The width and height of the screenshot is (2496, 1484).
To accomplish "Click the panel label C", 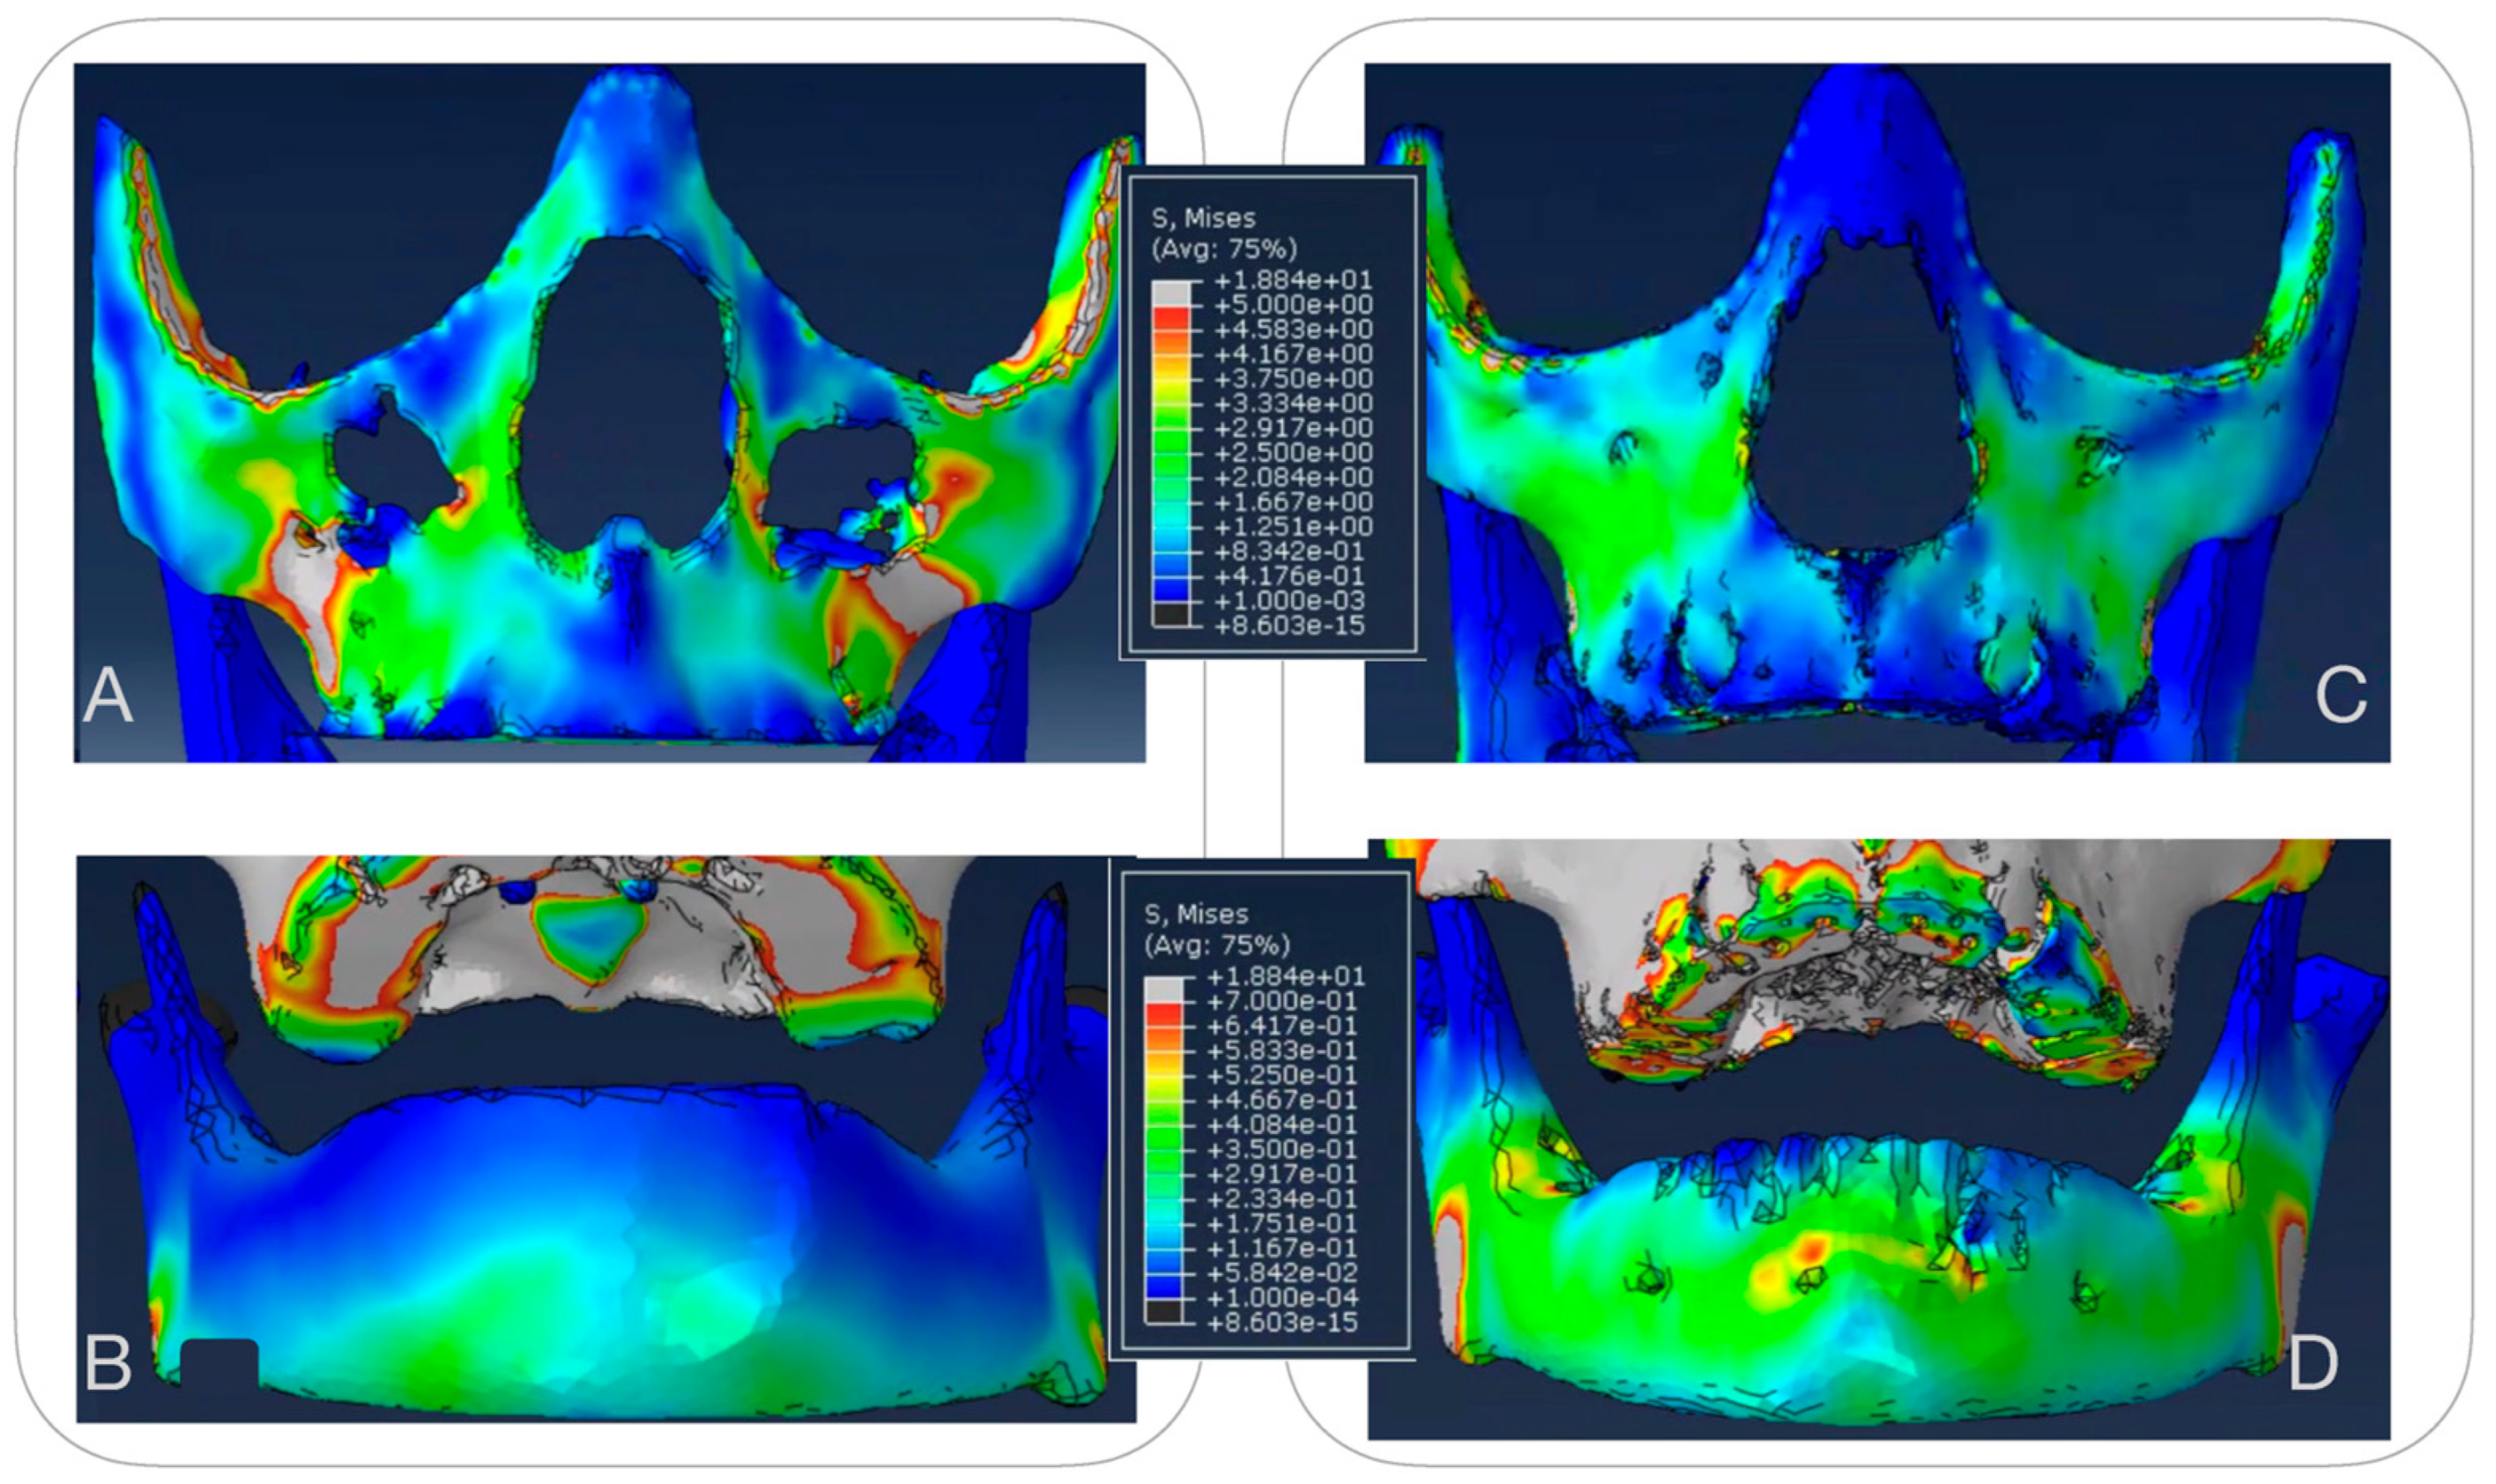I will pos(2341,696).
